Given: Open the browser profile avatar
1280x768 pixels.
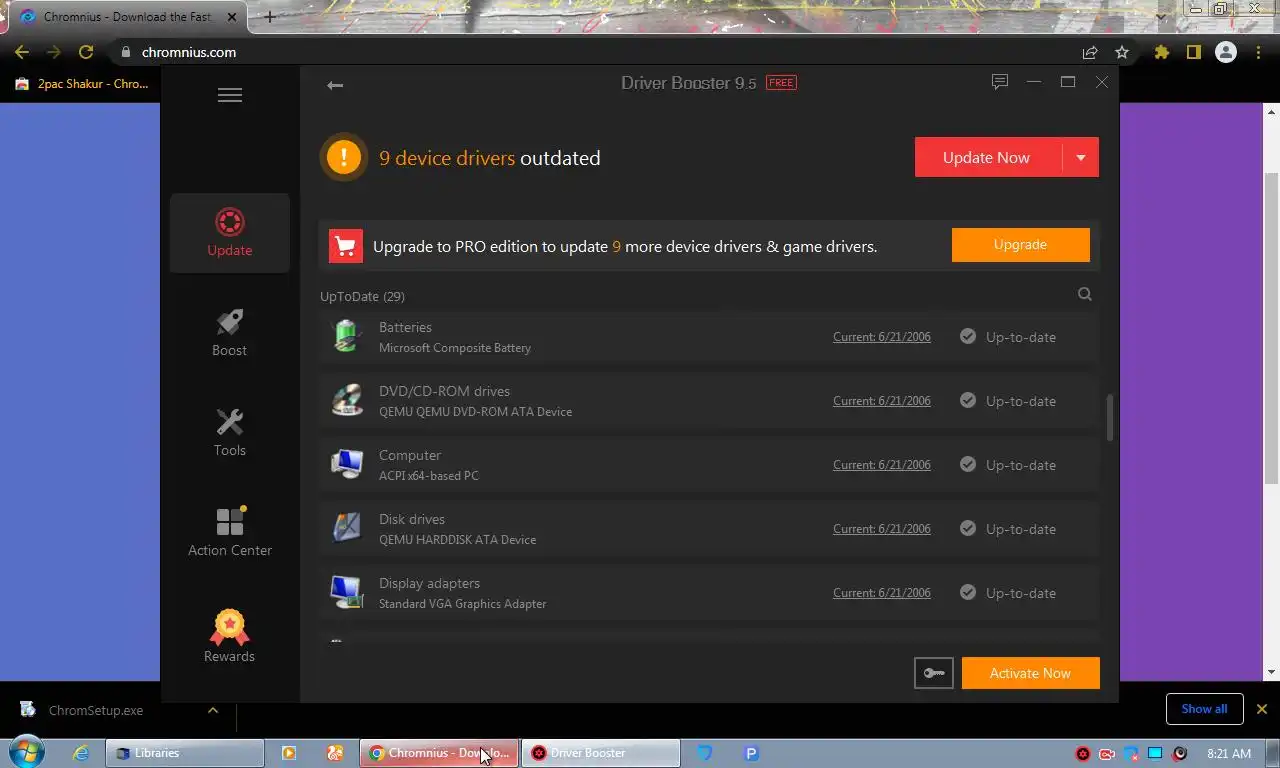Looking at the screenshot, I should click(1225, 52).
